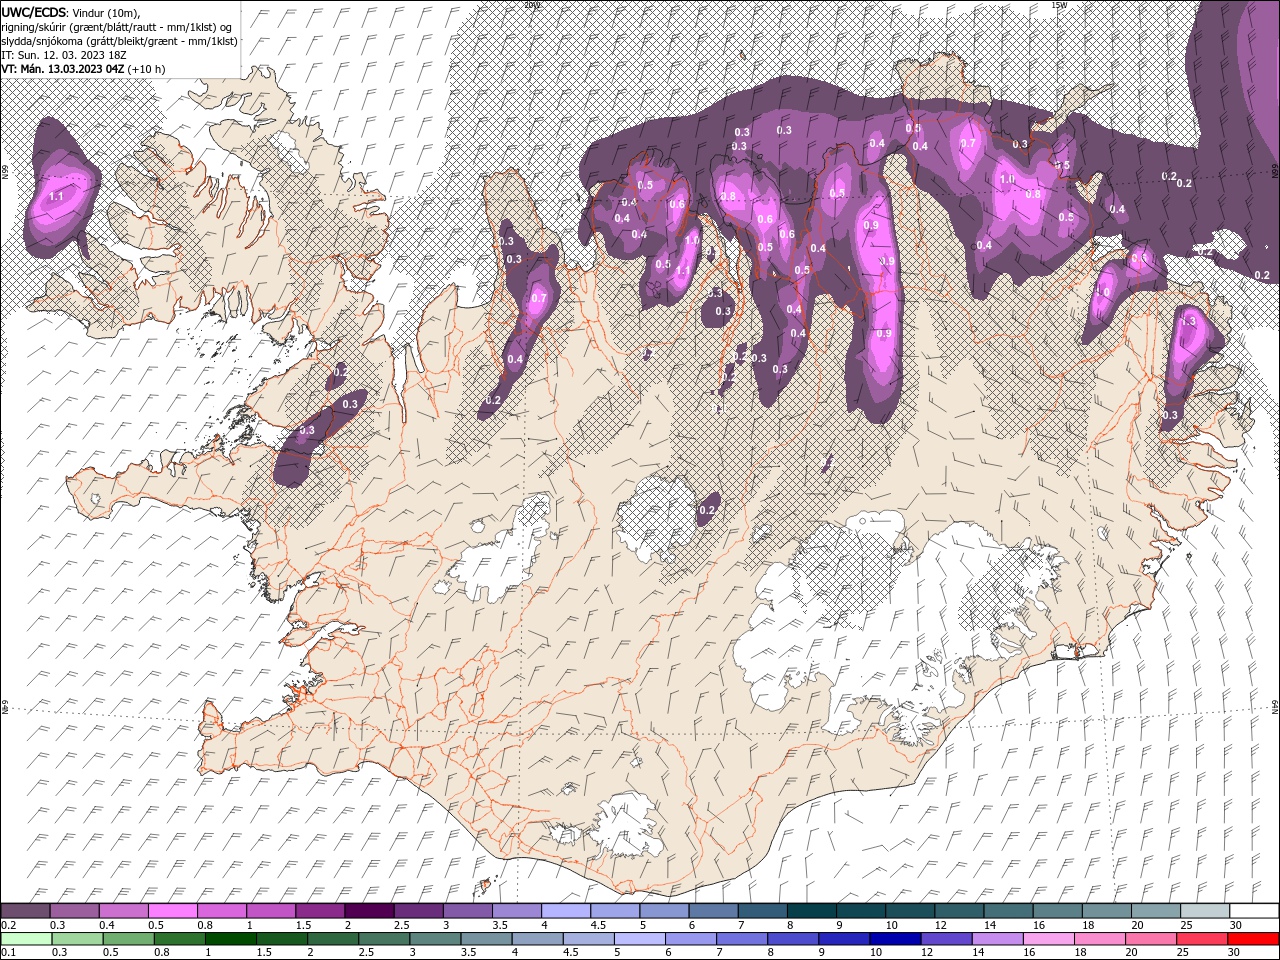Viewport: 1280px width, 960px height.
Task: Click the 1.3 value on the eastern coast
Action: tap(1189, 322)
